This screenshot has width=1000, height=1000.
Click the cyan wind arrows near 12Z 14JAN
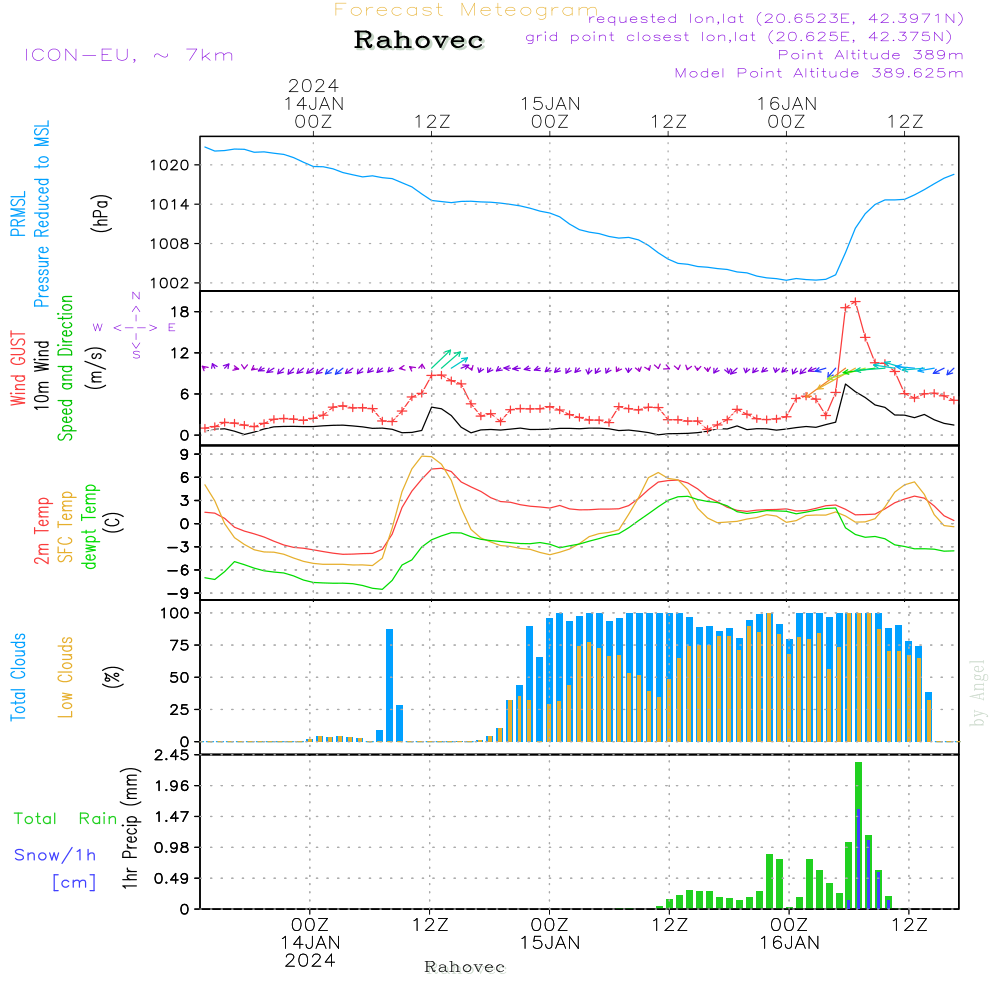click(450, 359)
